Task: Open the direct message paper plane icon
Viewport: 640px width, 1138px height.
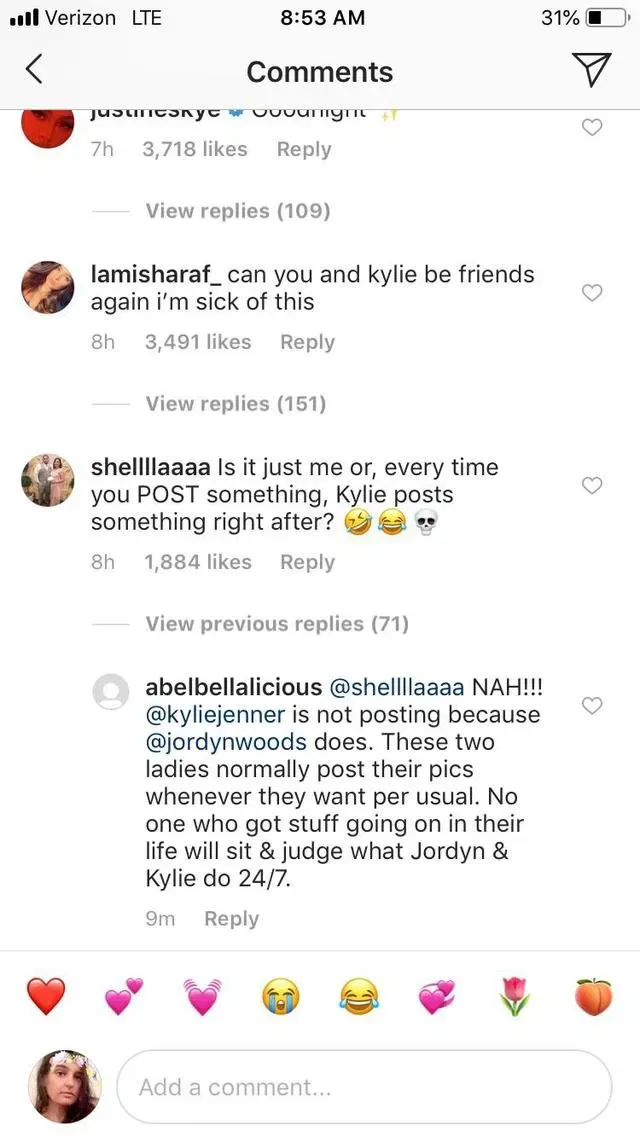Action: (591, 69)
